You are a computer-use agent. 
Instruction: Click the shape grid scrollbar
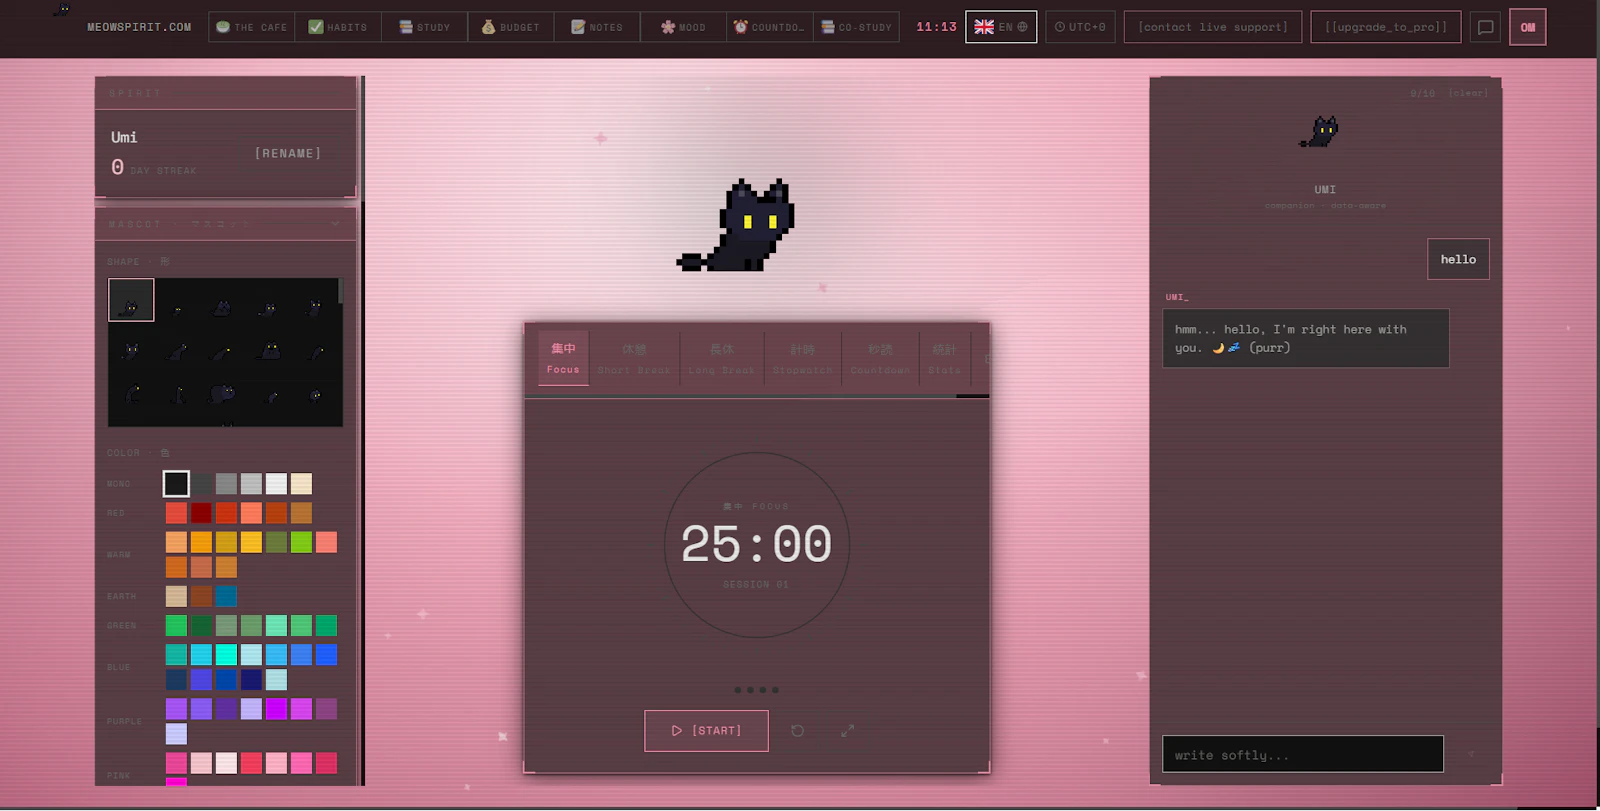click(340, 291)
